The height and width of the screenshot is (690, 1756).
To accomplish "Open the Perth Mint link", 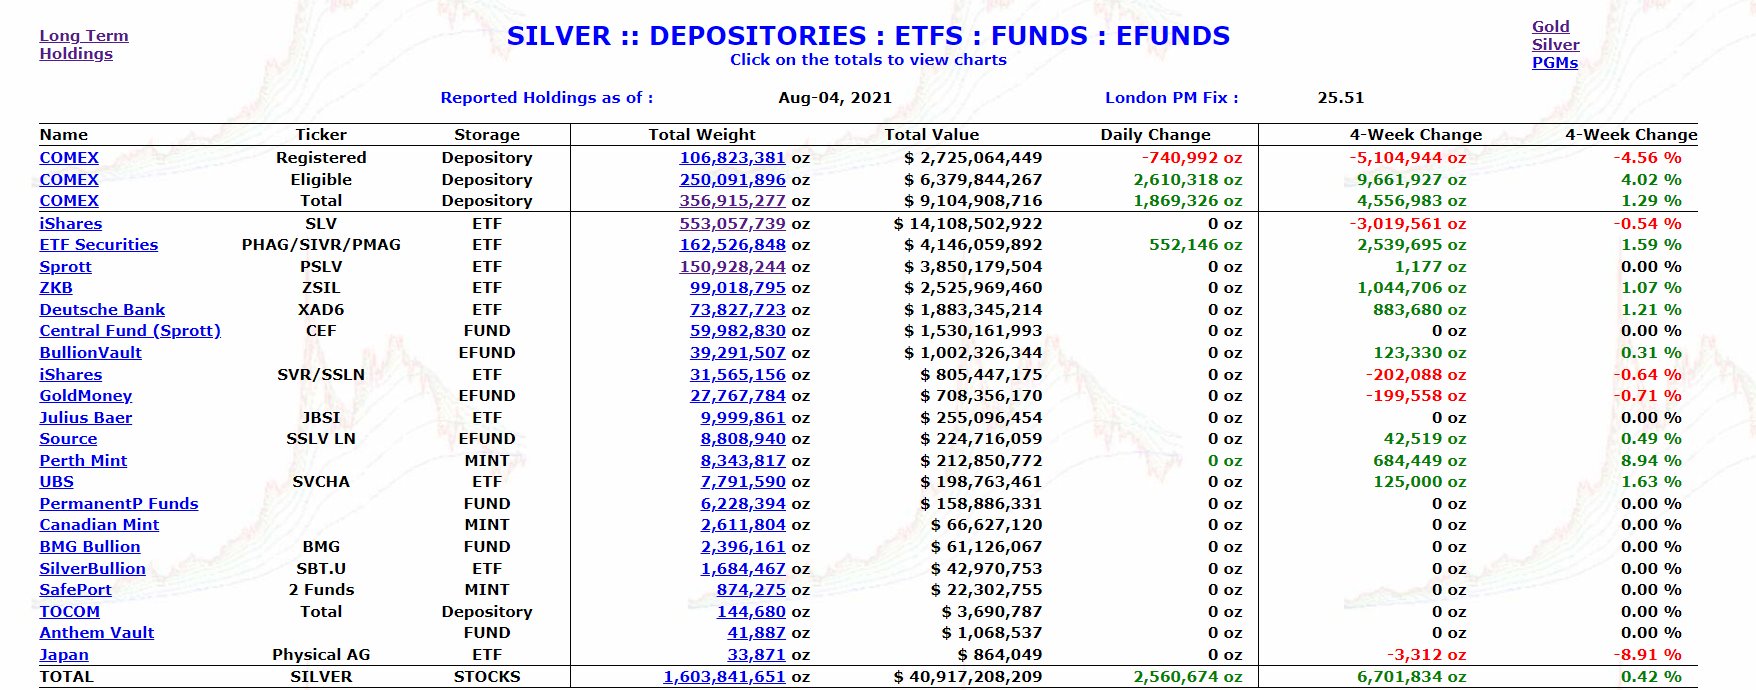I will coord(83,461).
